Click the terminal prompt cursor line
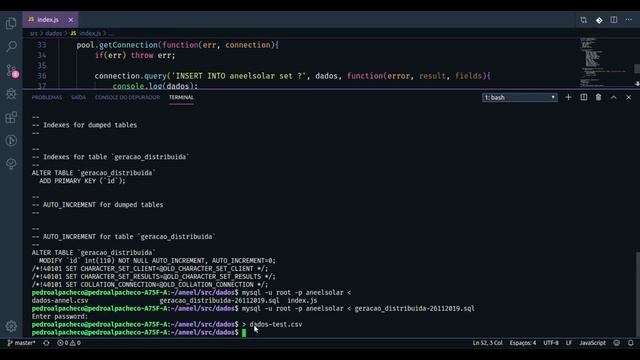Image resolution: width=640 pixels, height=360 pixels. 139,333
